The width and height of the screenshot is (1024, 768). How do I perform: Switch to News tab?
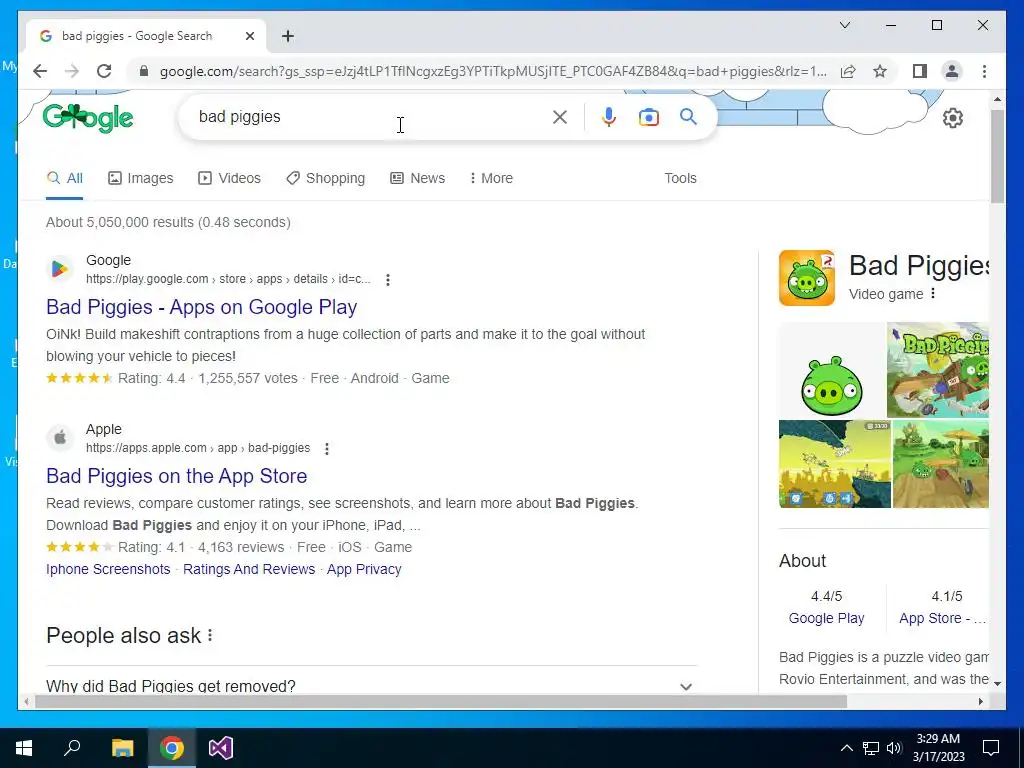[x=417, y=178]
